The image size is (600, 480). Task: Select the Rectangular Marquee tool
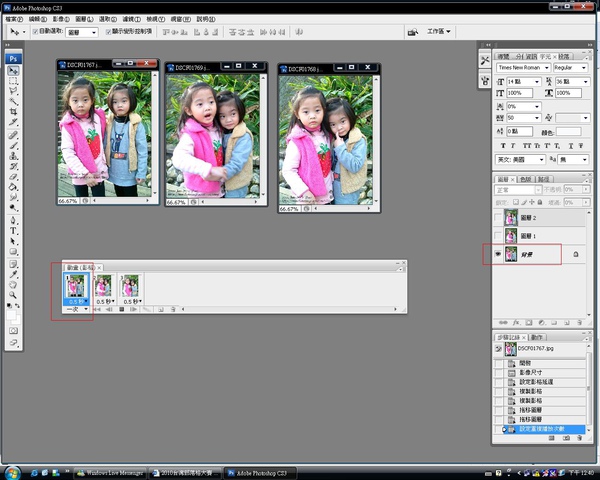(x=13, y=81)
